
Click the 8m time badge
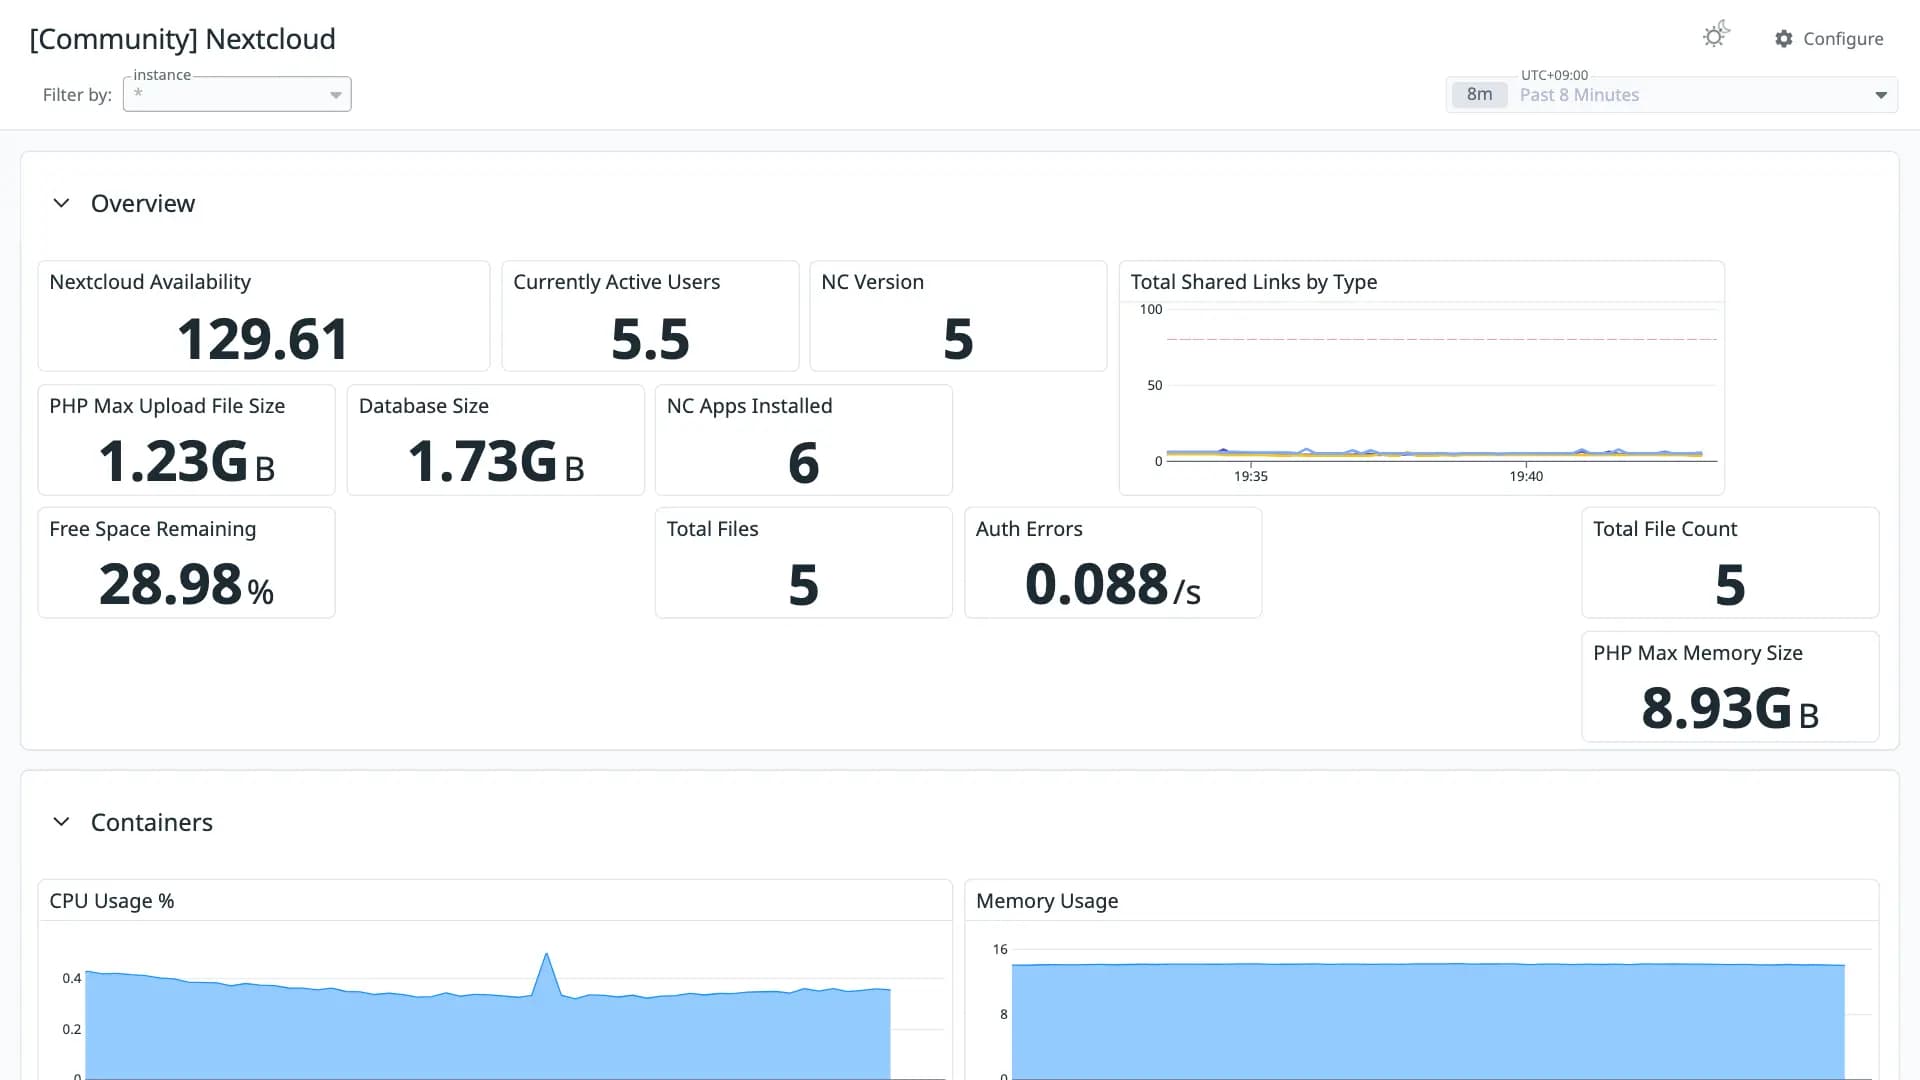click(1479, 95)
